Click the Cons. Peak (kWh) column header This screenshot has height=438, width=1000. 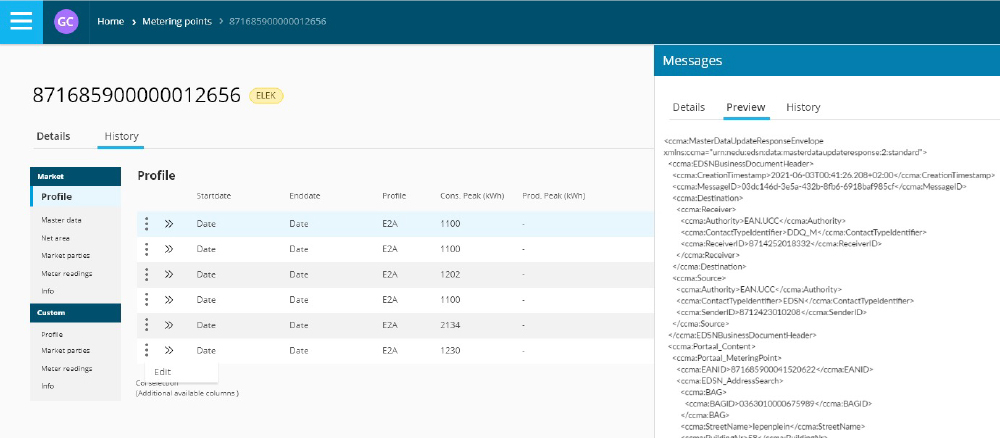pyautogui.click(x=472, y=196)
